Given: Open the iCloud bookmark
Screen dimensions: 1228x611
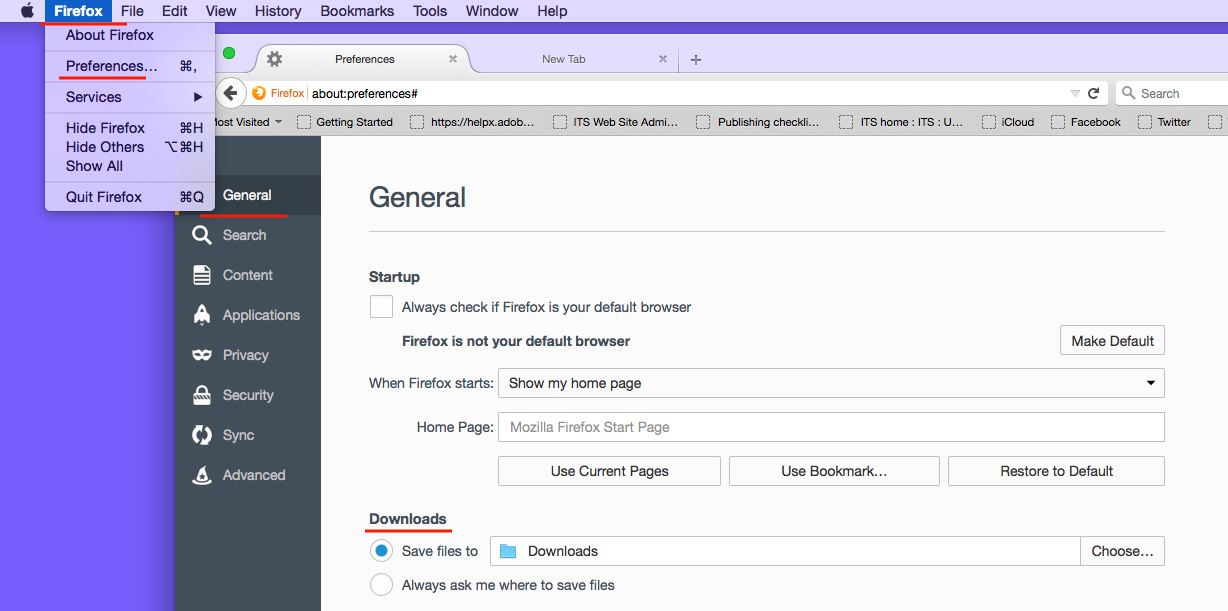Looking at the screenshot, I should (x=1008, y=122).
